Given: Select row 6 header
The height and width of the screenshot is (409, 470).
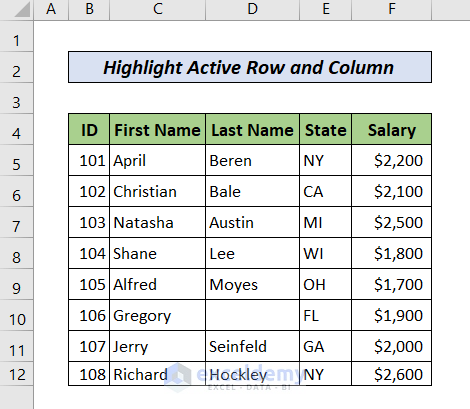Looking at the screenshot, I should click(16, 191).
